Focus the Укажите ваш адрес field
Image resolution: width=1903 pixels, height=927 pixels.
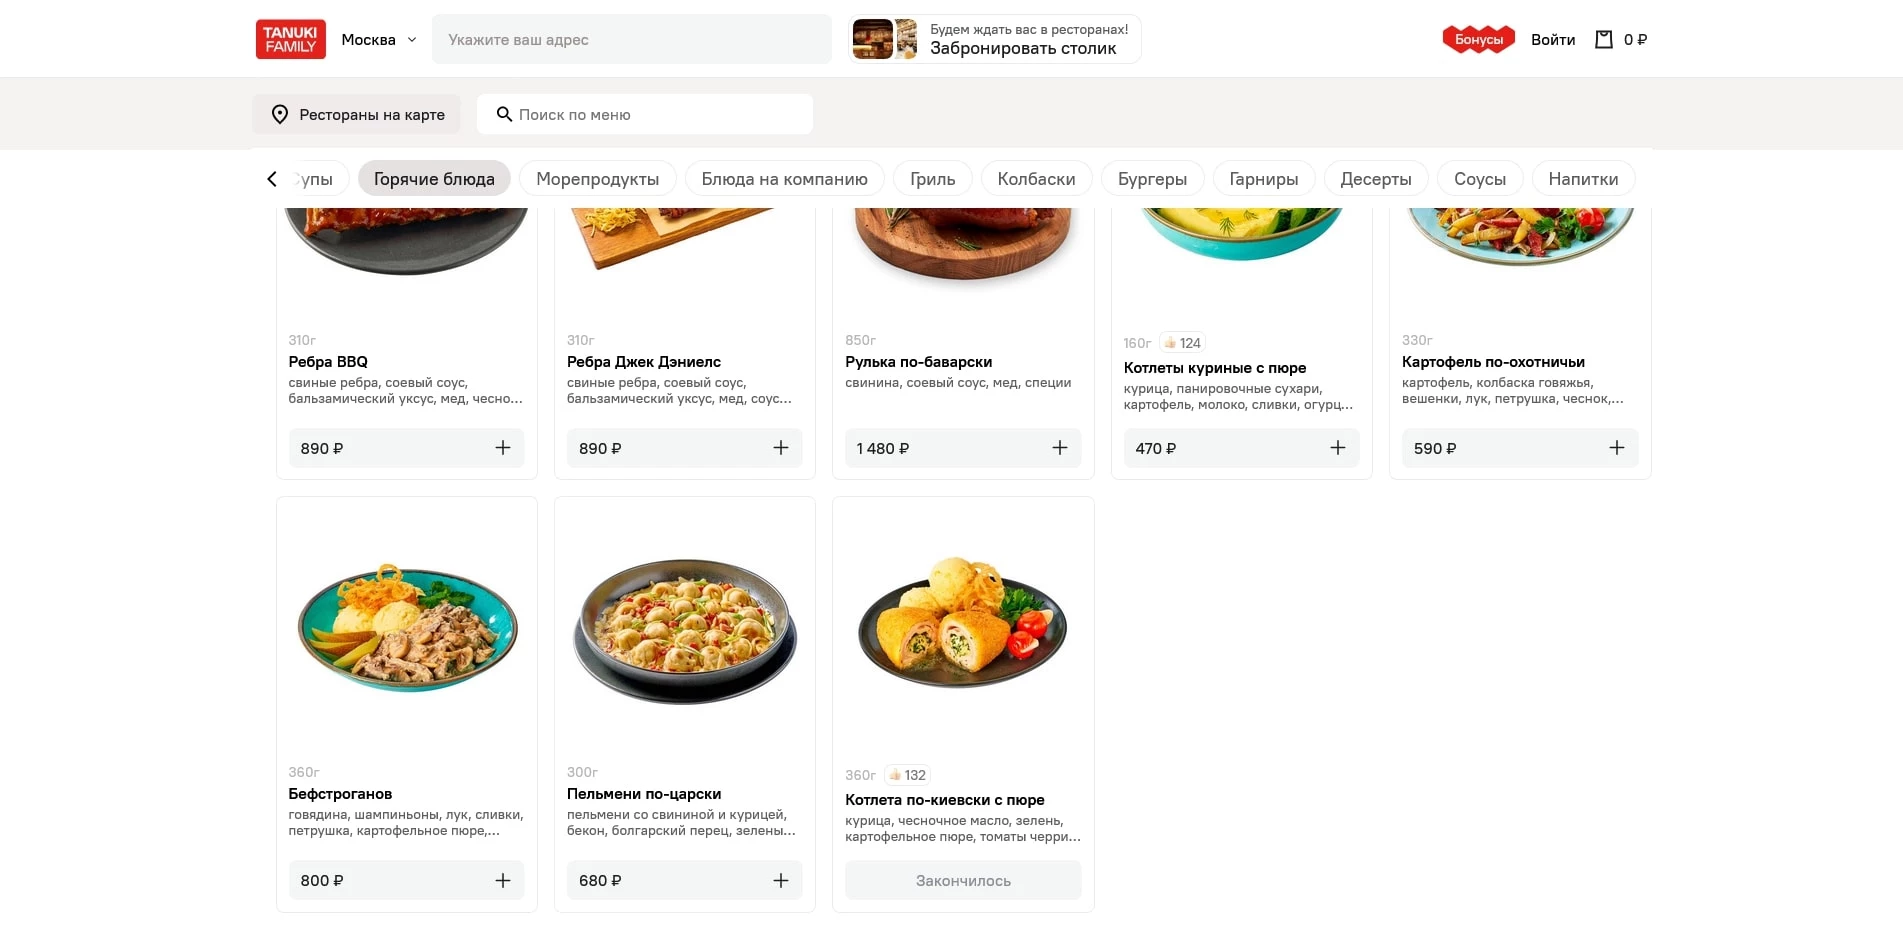click(631, 40)
